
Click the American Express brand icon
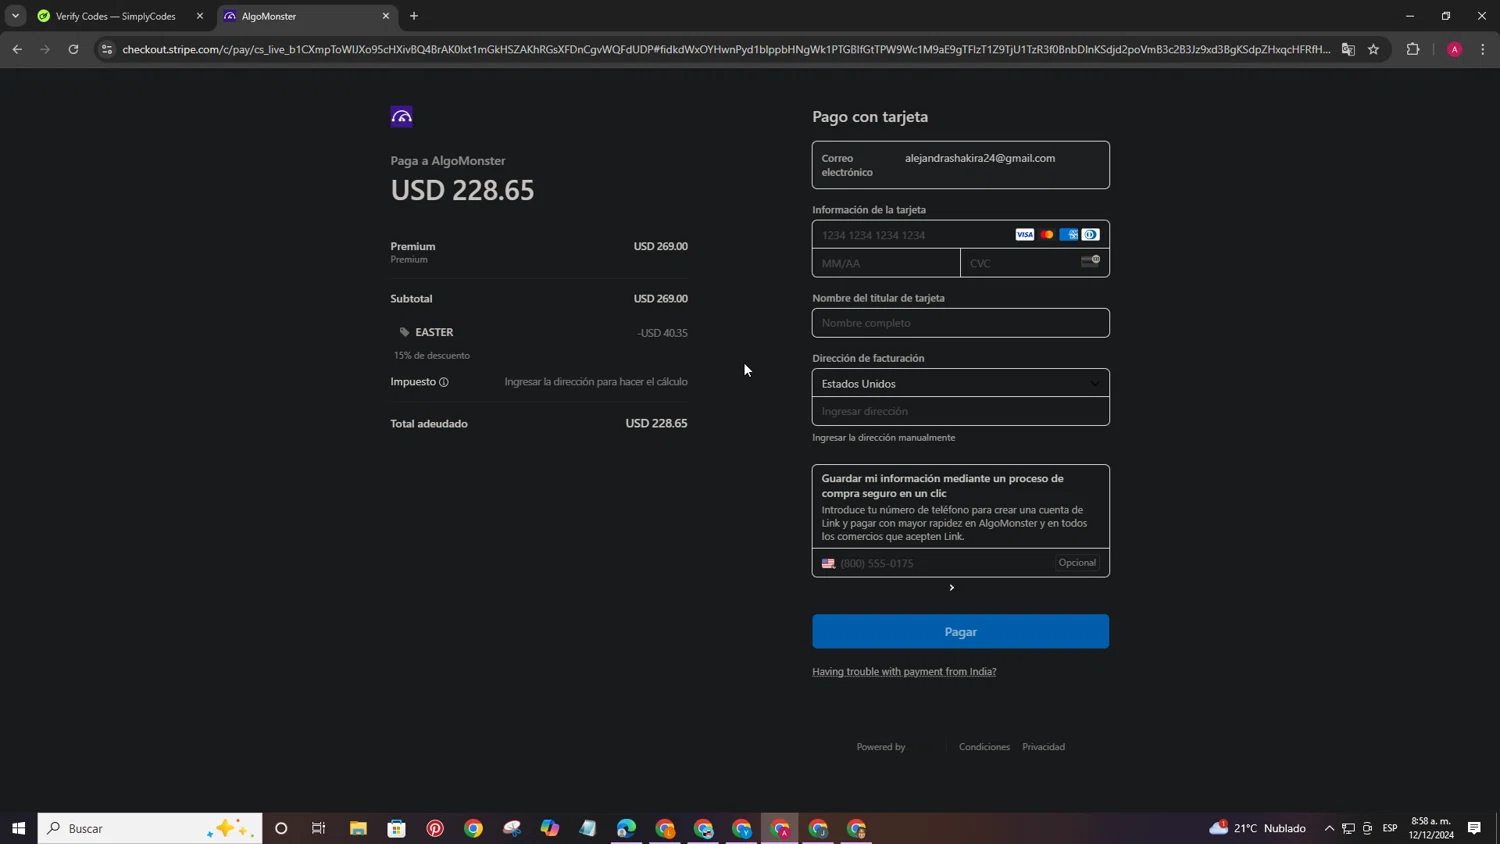pyautogui.click(x=1068, y=235)
